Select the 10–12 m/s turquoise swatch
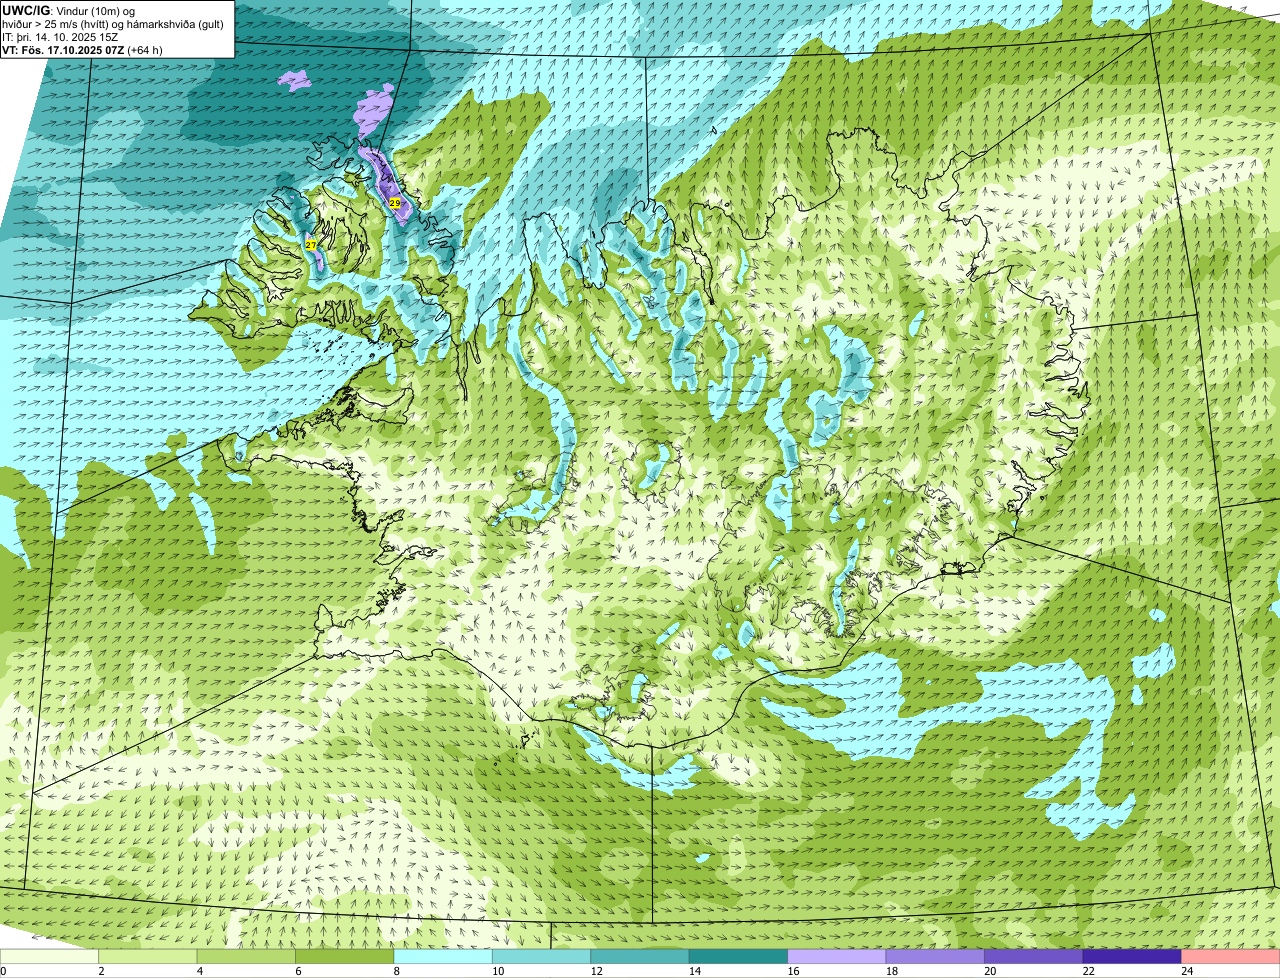1280x978 pixels. tap(542, 956)
